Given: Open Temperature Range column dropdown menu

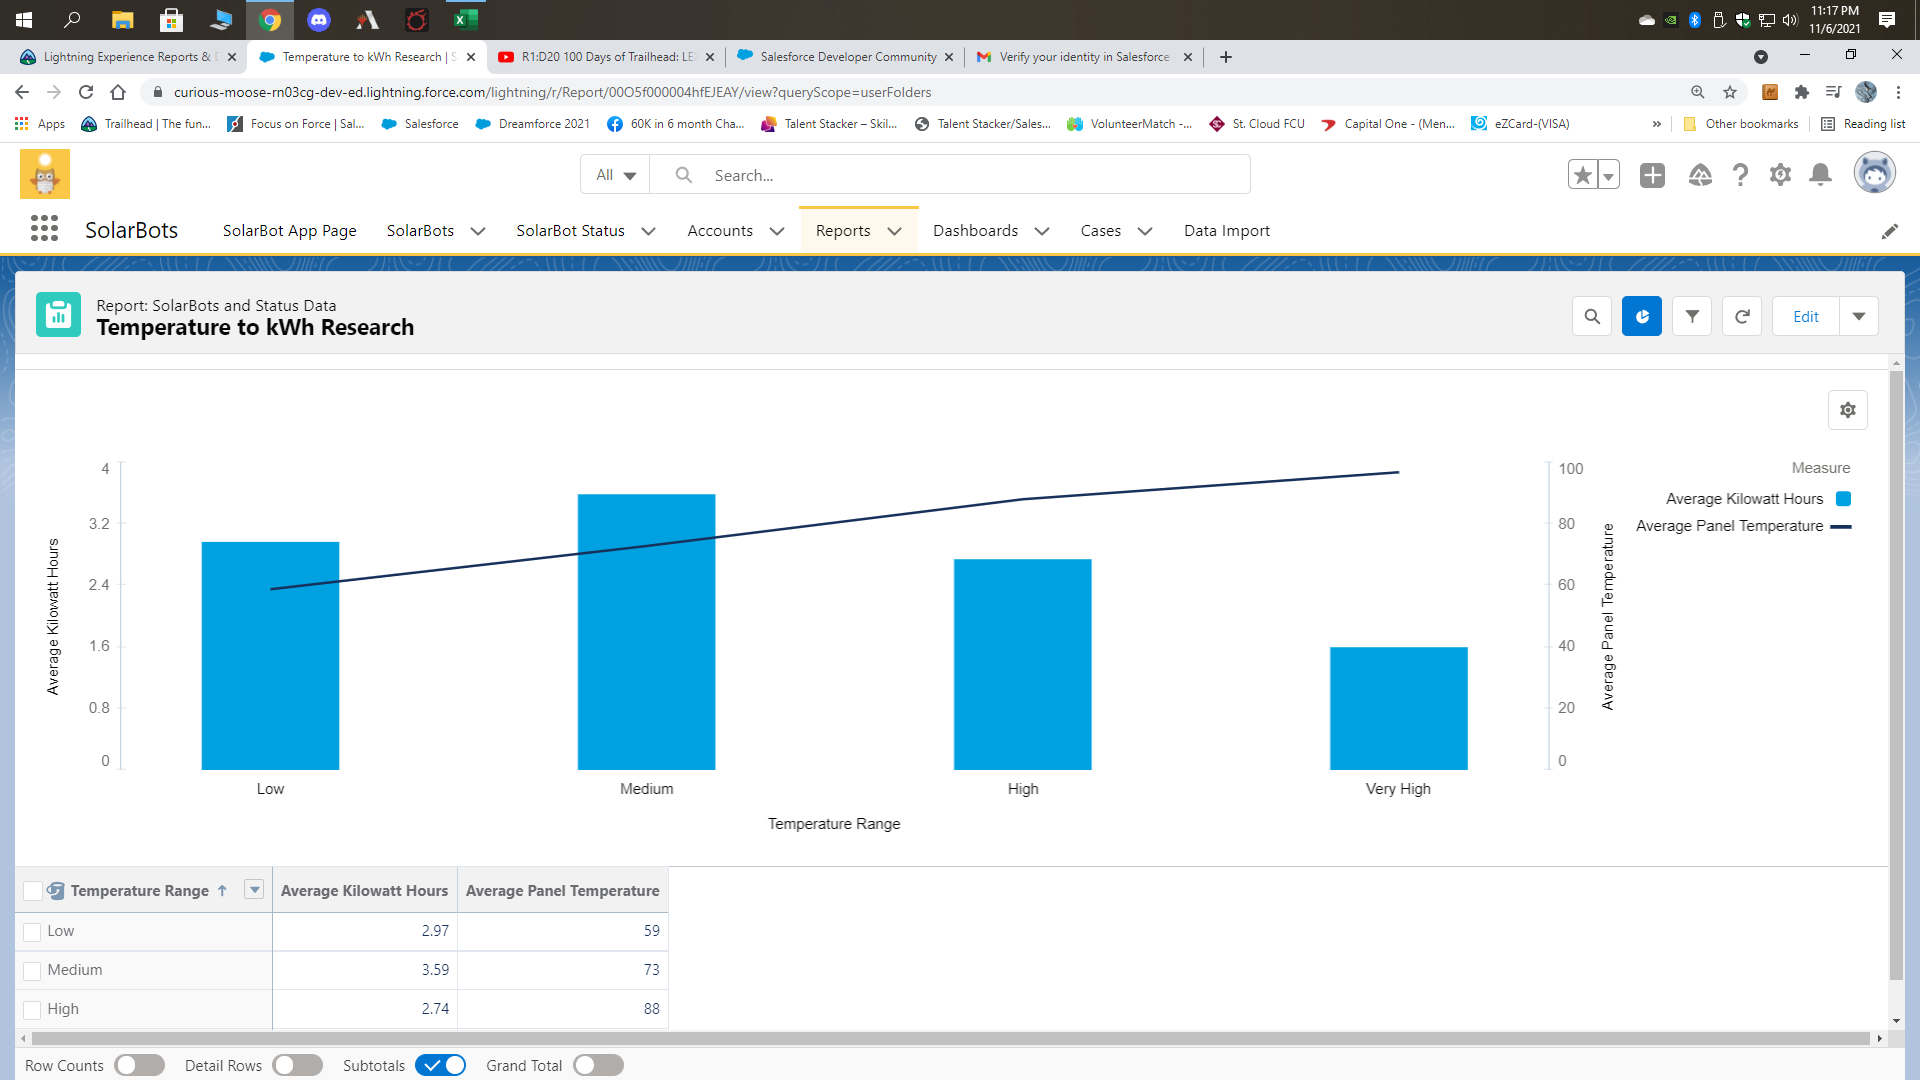Looking at the screenshot, I should [x=254, y=890].
